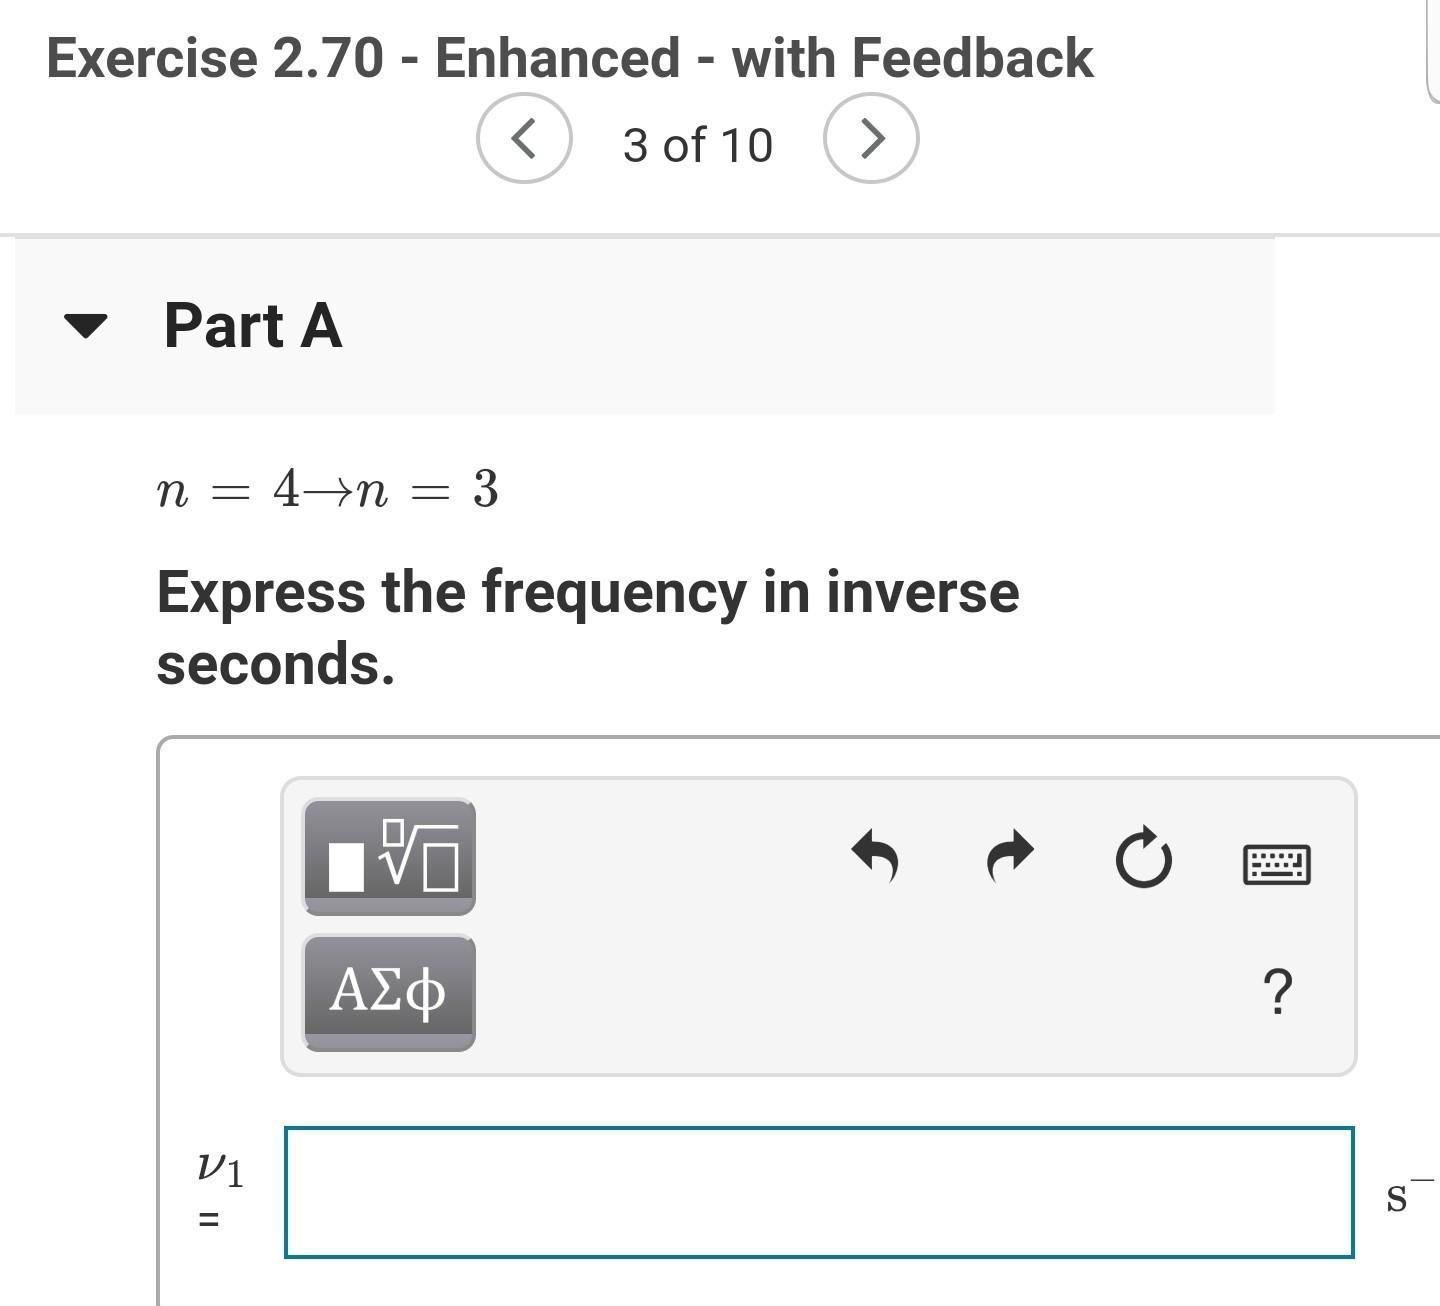This screenshot has width=1440, height=1306.
Task: Click the ν1 variable label
Action: click(220, 1168)
